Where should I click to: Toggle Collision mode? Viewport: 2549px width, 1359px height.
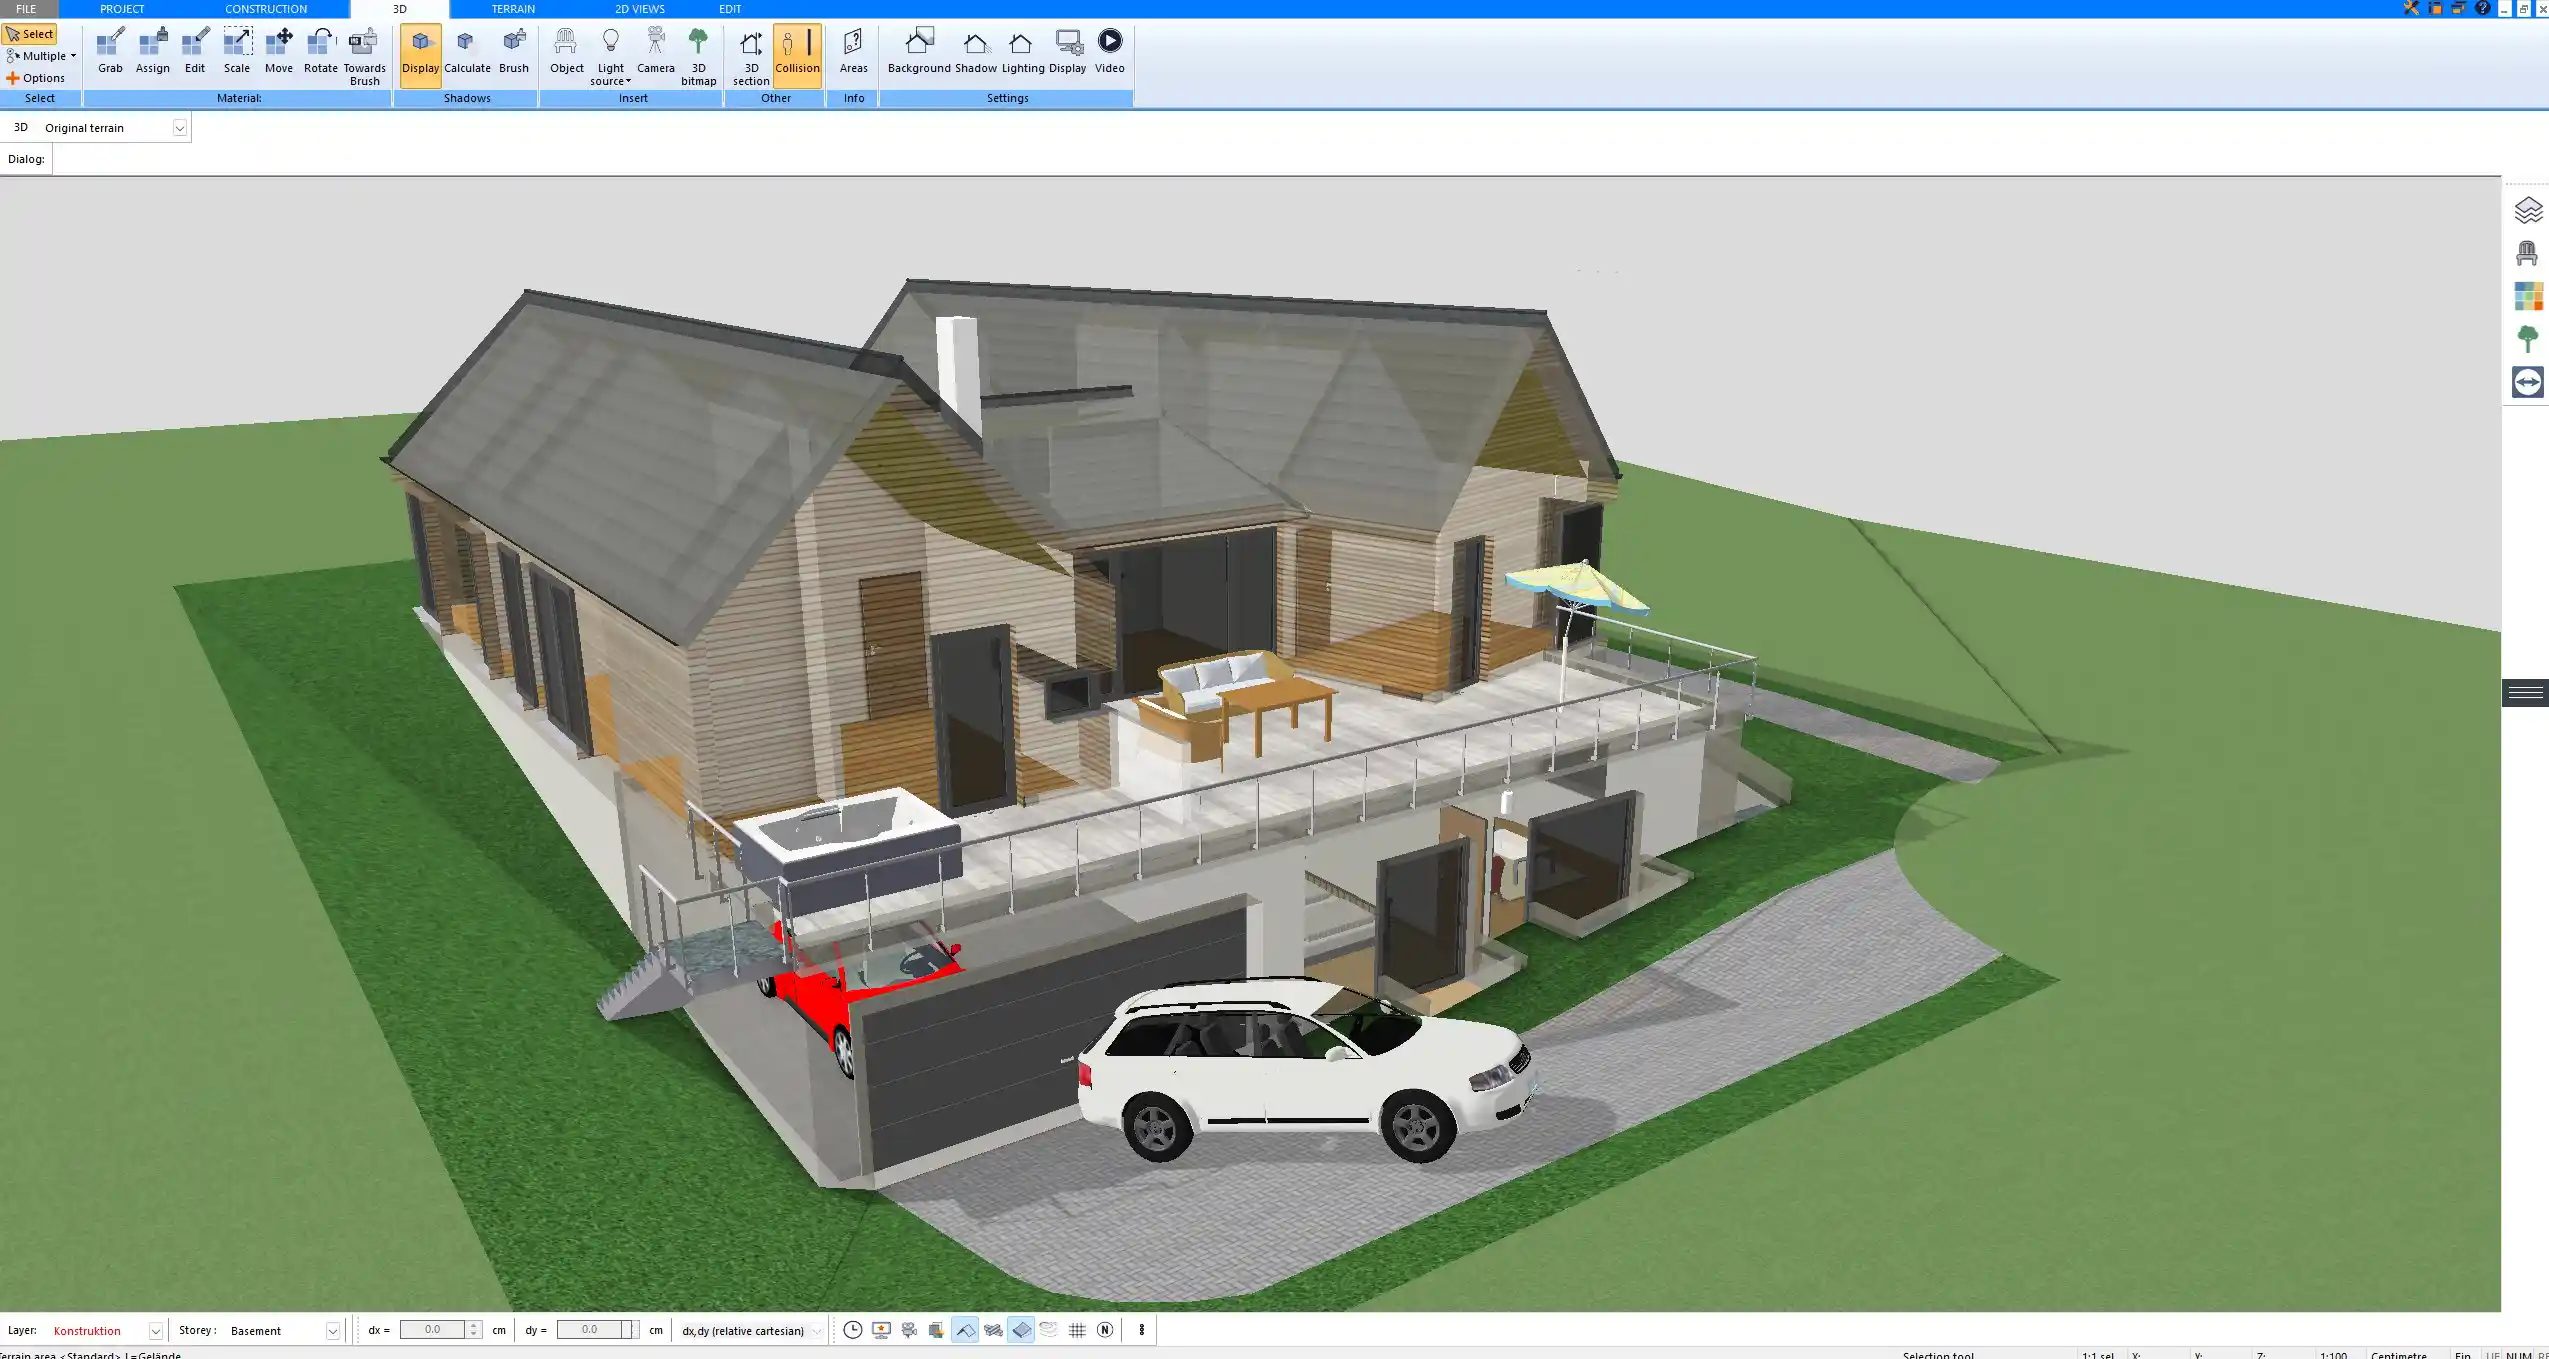click(797, 55)
